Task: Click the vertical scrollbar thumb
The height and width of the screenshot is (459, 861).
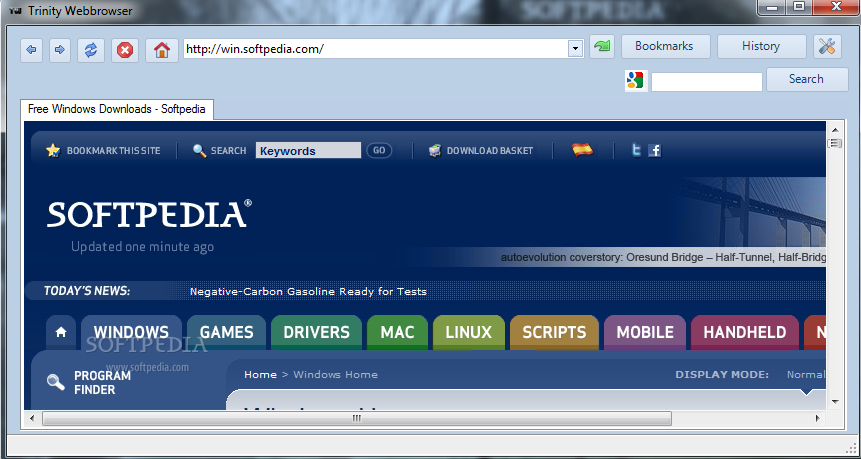Action: 835,143
